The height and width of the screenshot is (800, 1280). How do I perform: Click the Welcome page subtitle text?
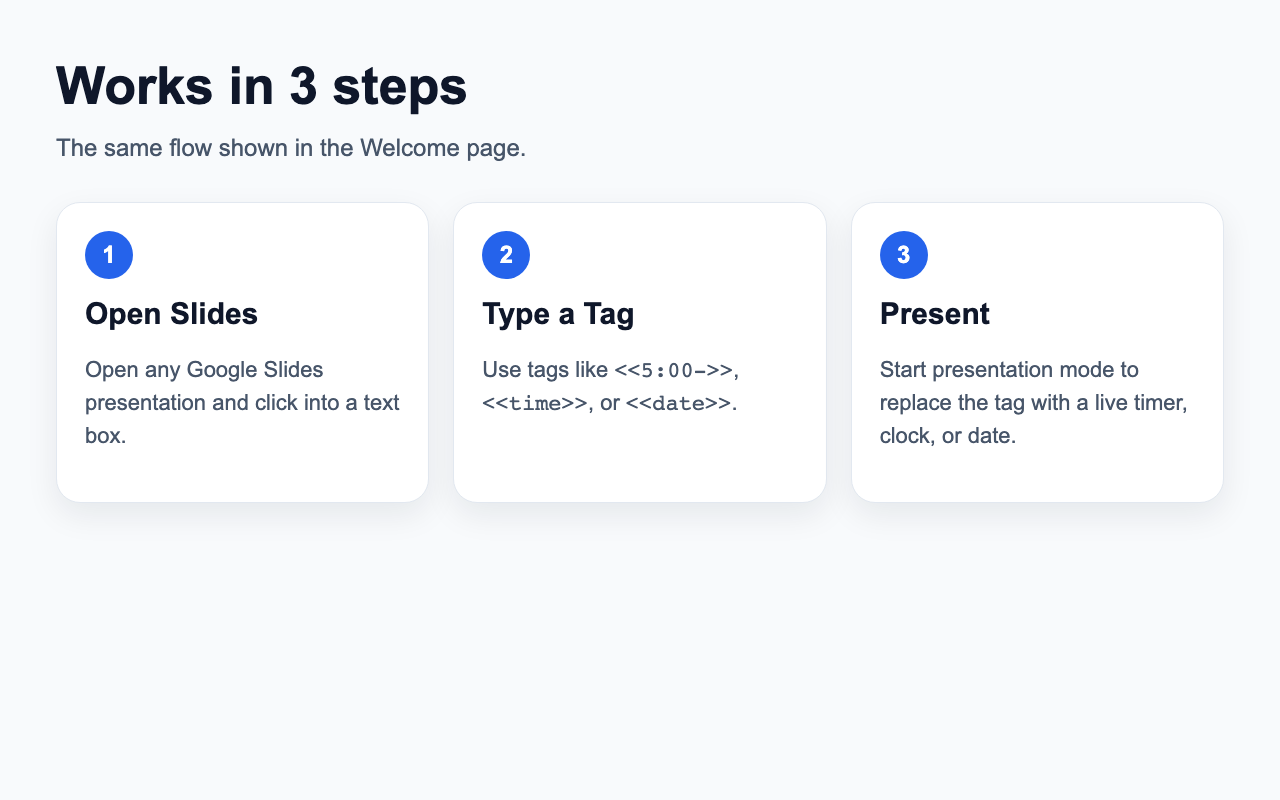pos(291,148)
